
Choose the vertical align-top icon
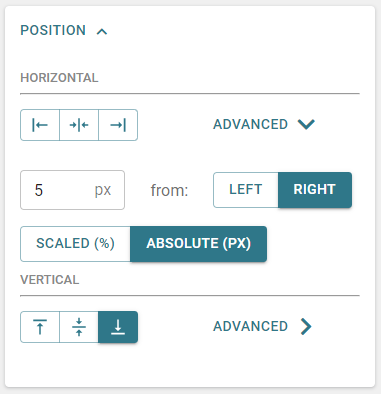pyautogui.click(x=40, y=327)
